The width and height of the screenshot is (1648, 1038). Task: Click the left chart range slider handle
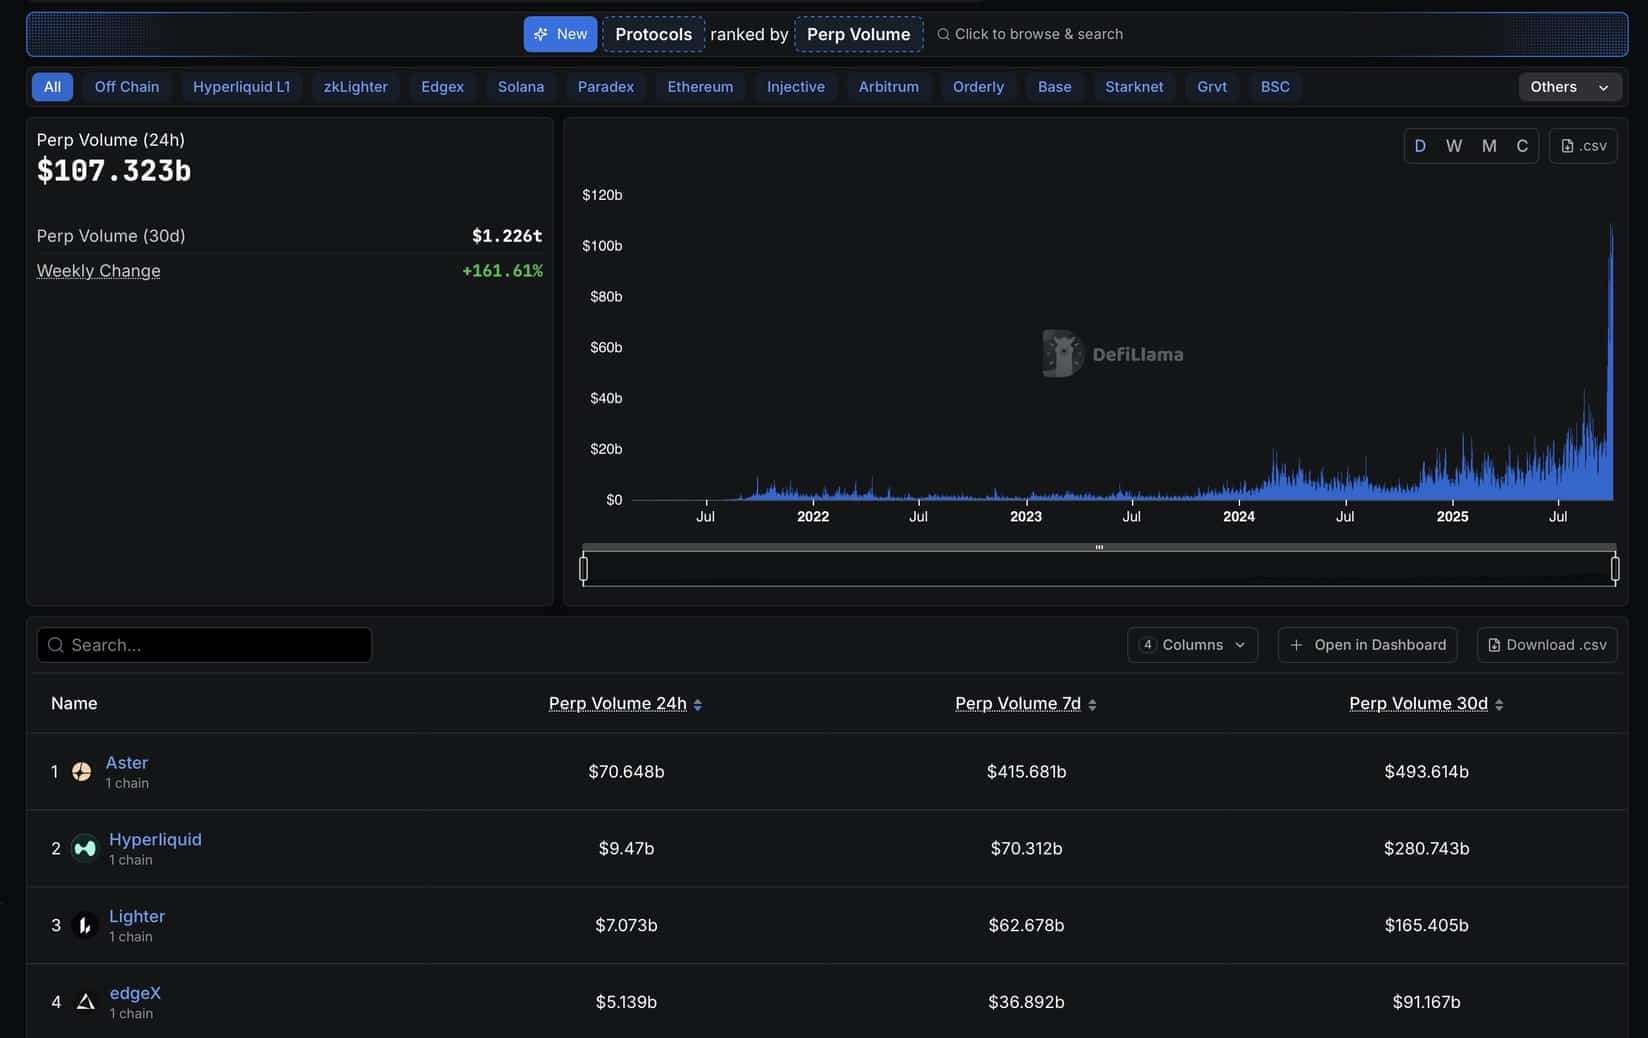point(584,569)
